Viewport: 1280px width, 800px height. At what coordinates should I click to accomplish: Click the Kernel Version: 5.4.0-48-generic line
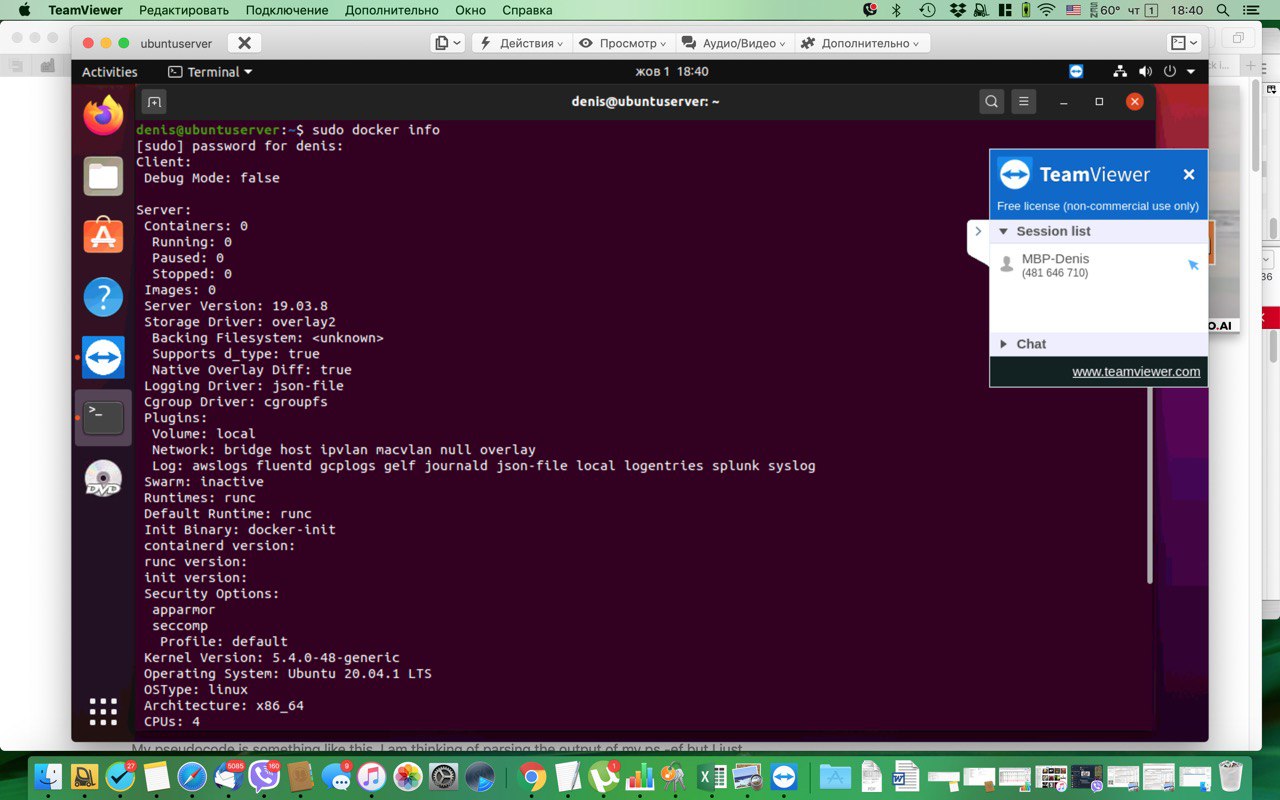click(272, 658)
